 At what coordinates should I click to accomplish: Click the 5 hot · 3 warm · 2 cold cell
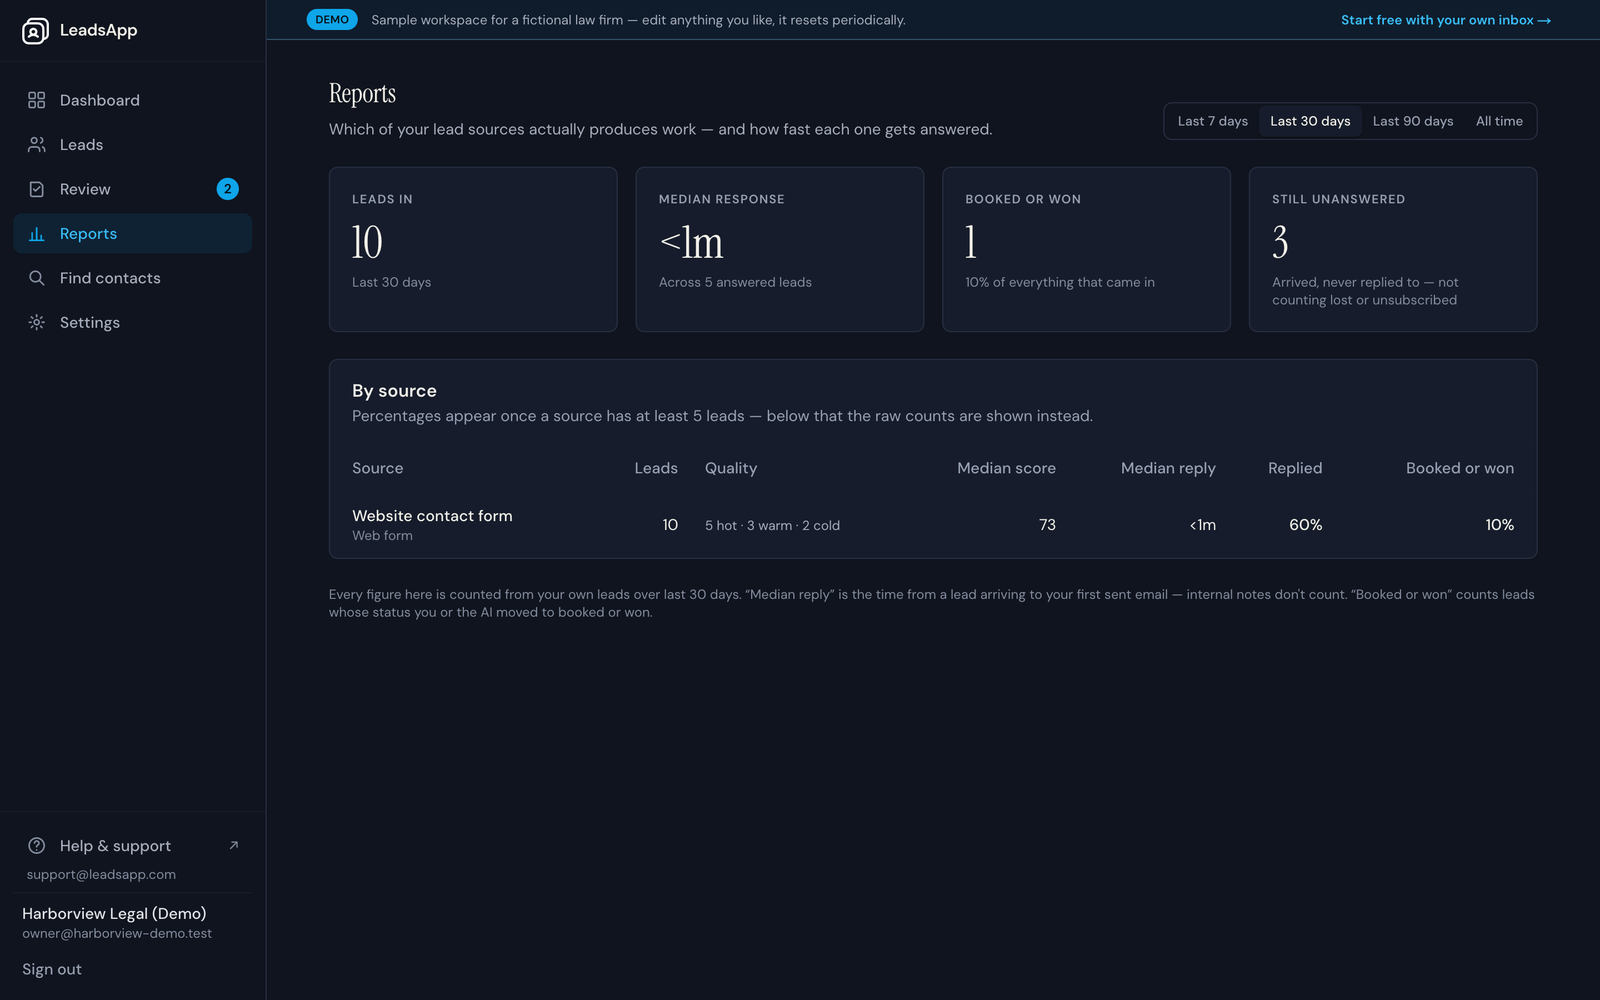[x=772, y=525]
